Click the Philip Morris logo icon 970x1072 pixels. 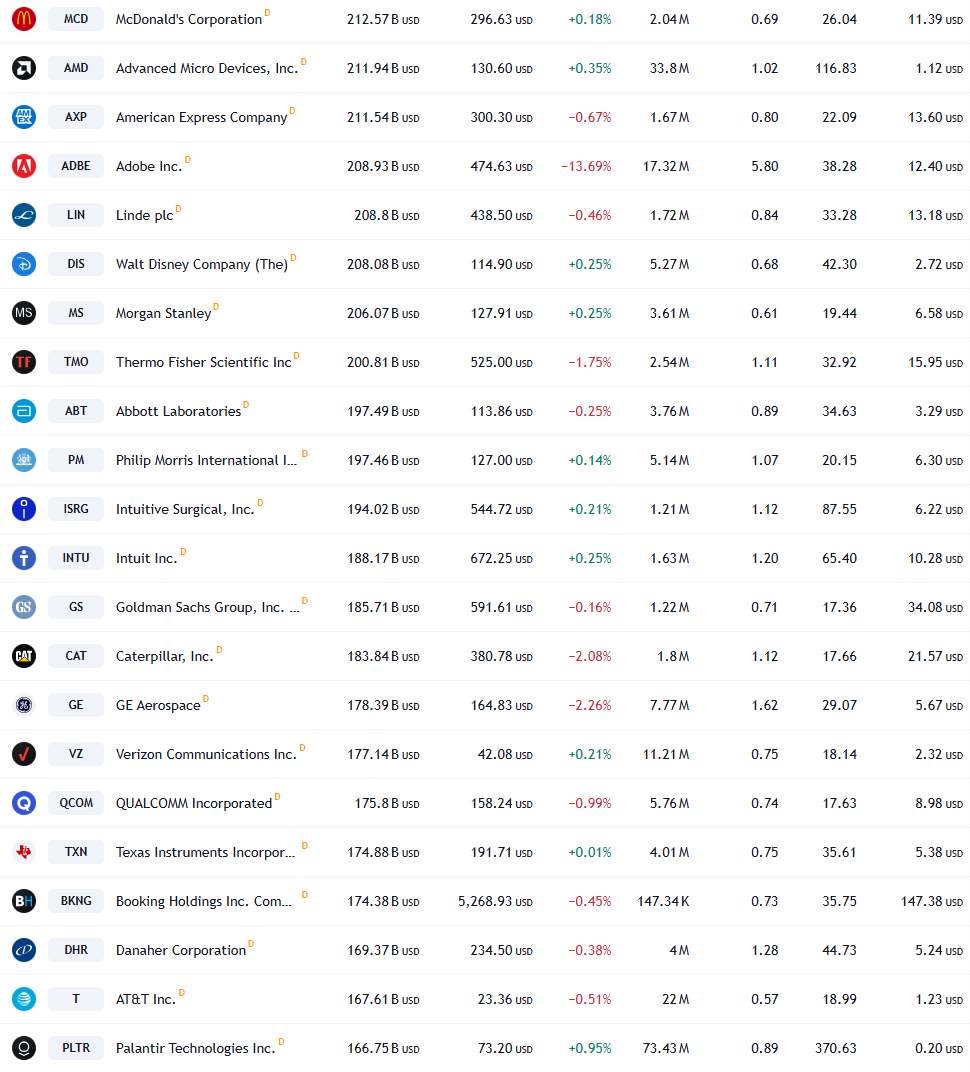pos(24,460)
